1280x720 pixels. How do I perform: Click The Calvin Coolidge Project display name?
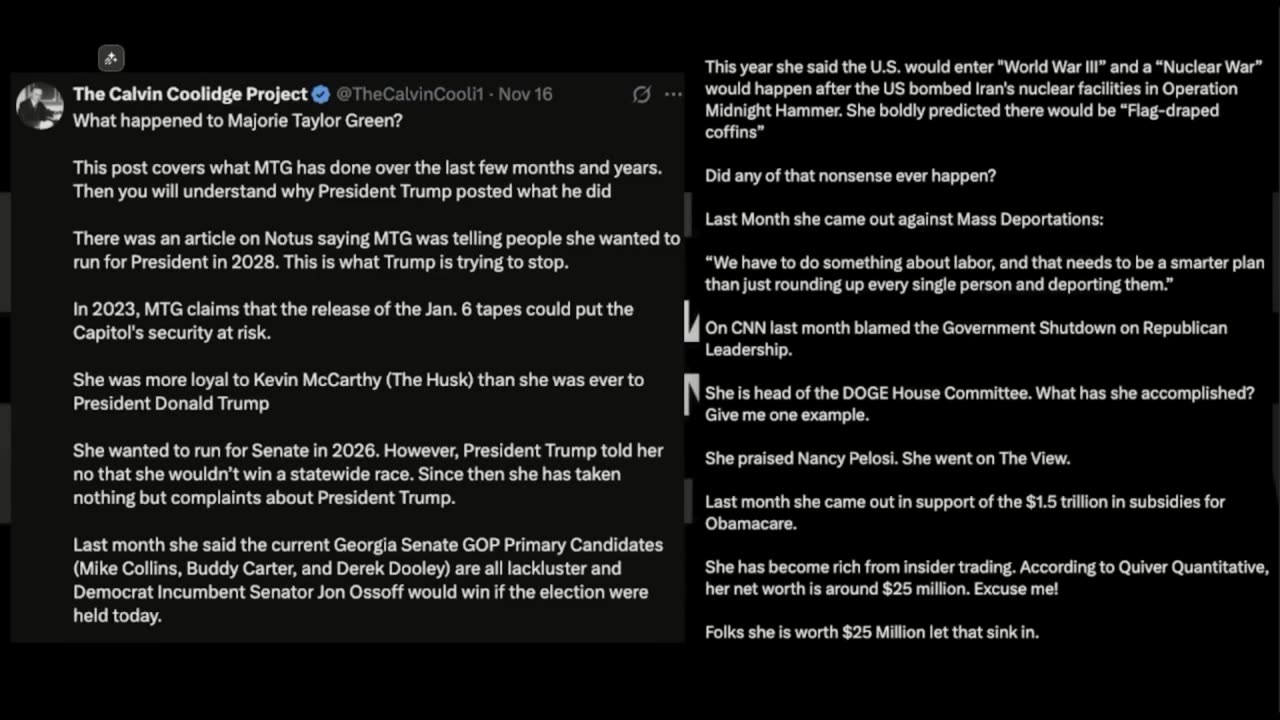tap(190, 94)
